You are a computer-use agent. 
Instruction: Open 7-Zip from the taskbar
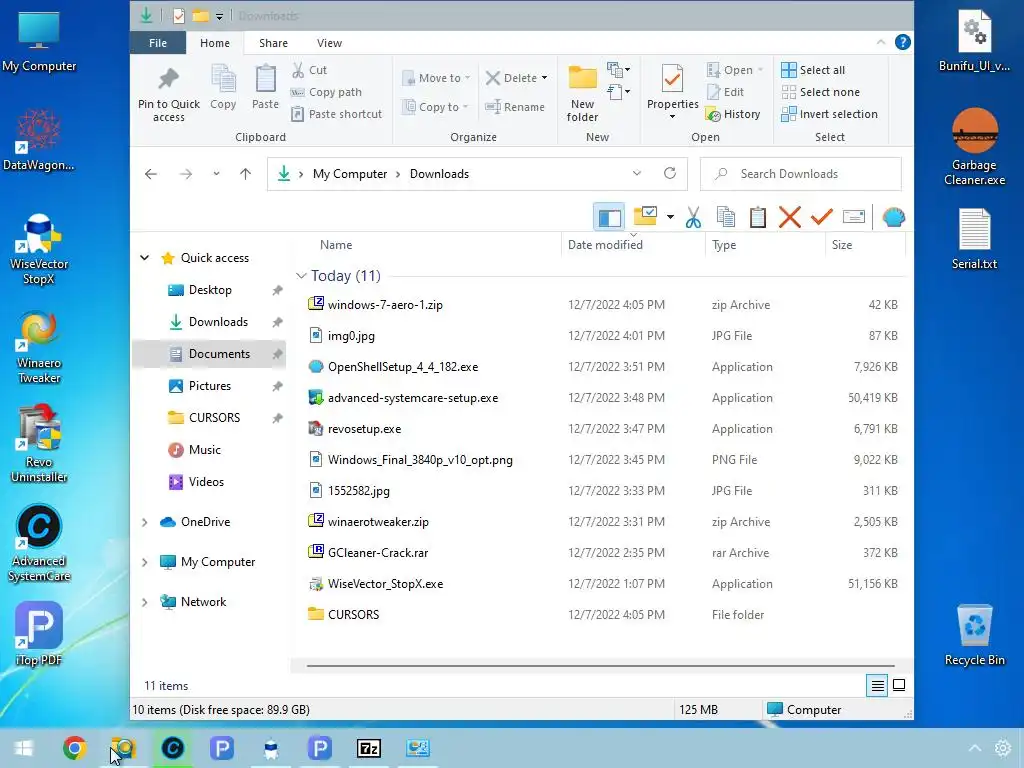coord(369,748)
